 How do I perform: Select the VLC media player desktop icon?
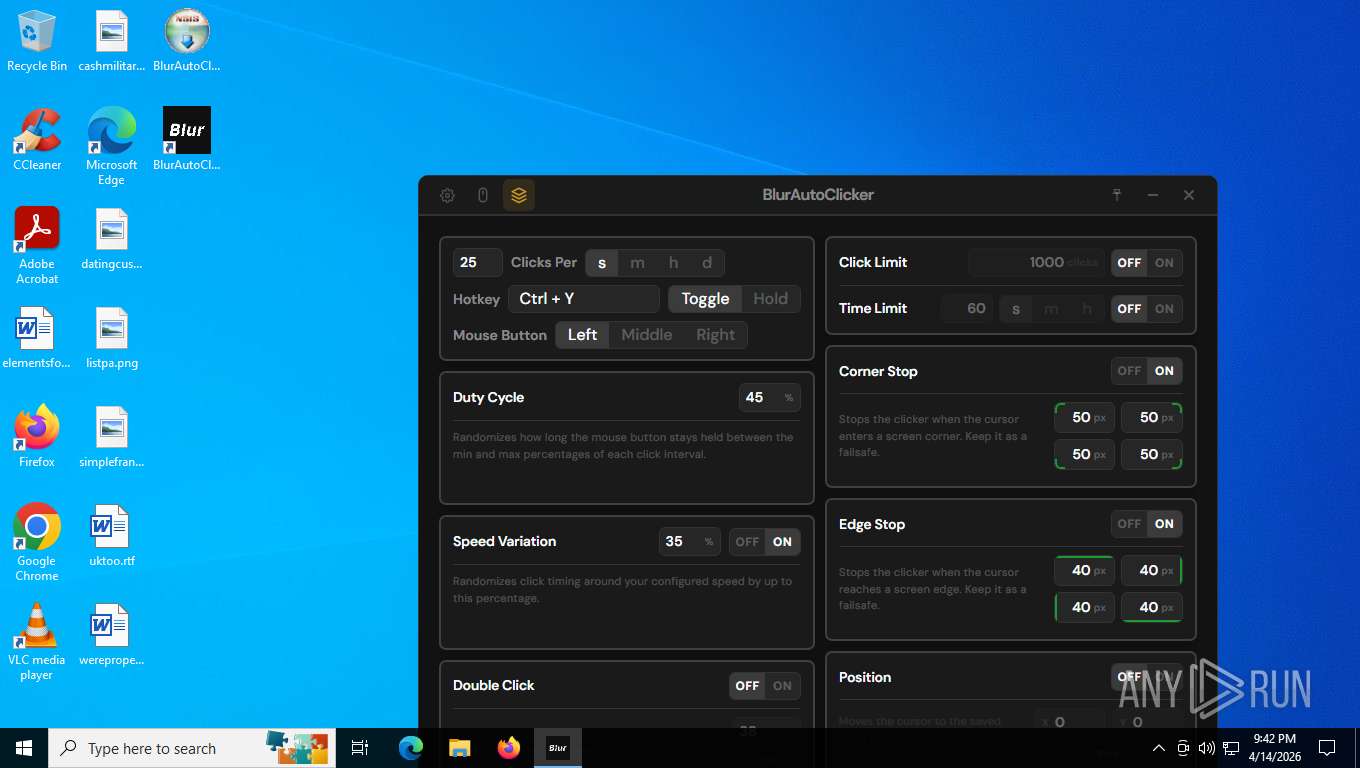[x=37, y=641]
